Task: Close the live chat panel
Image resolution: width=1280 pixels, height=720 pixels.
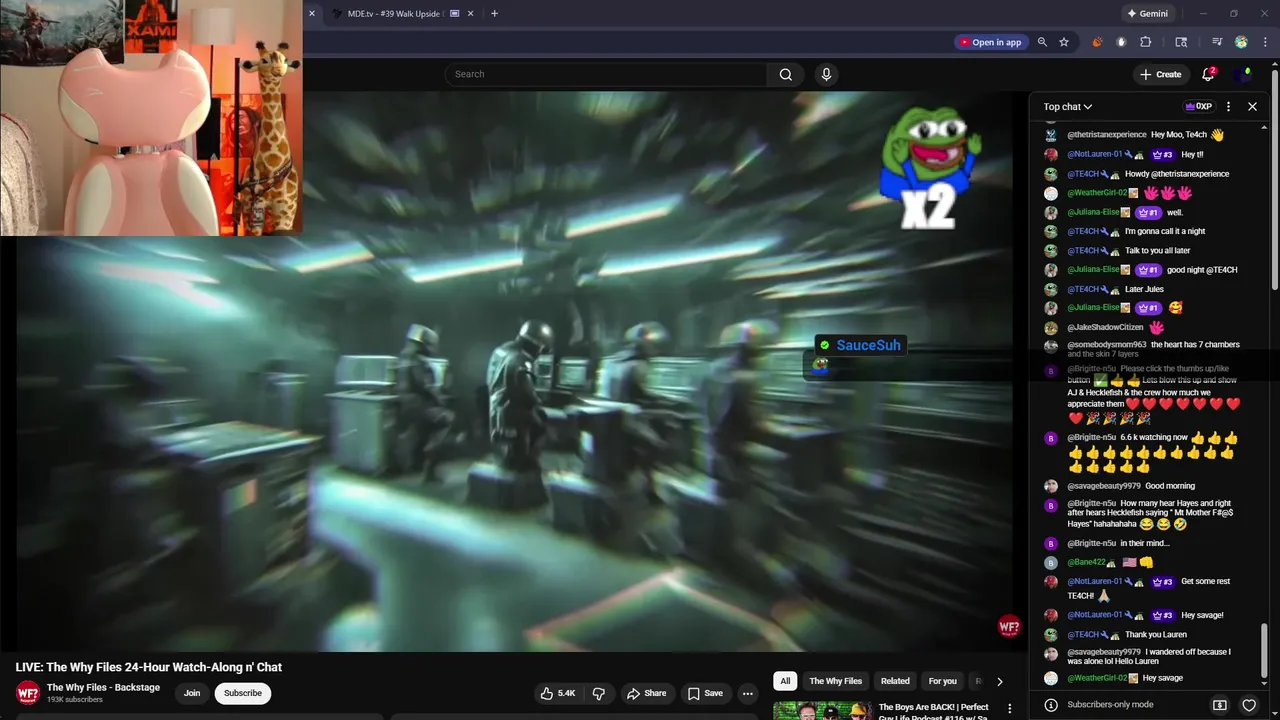Action: (1252, 106)
